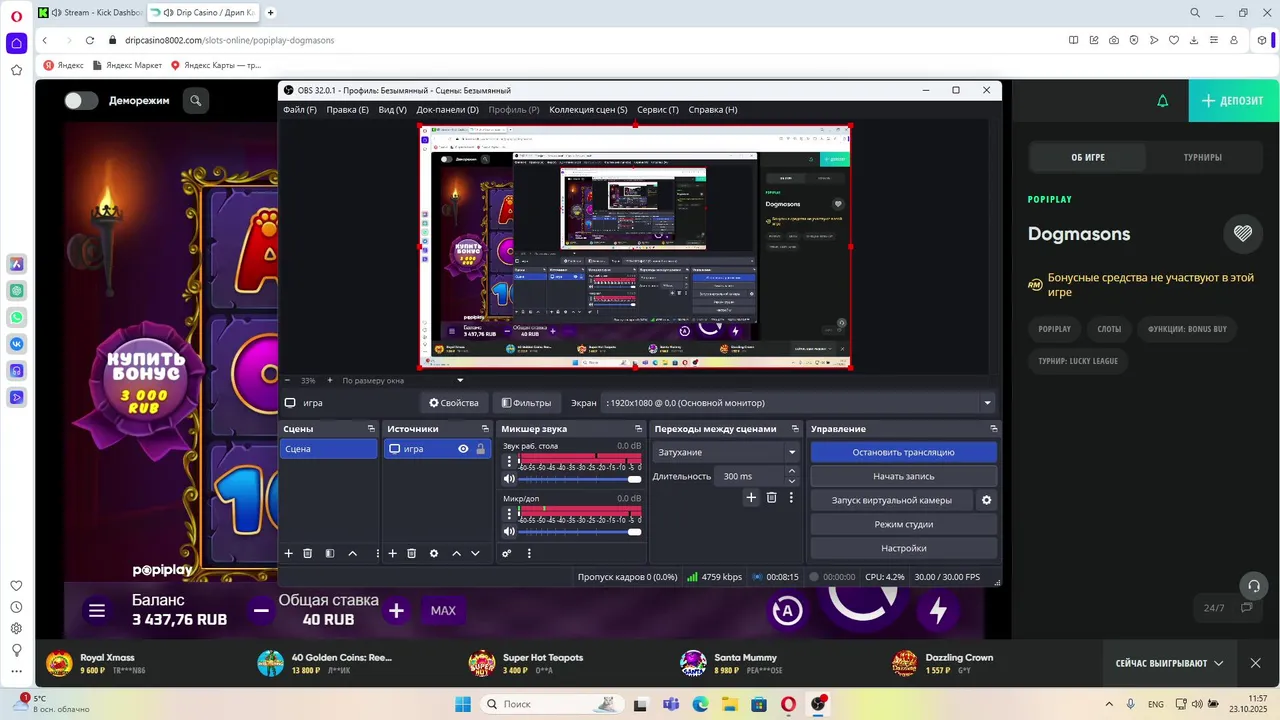Remove selected source with trash icon
The height and width of the screenshot is (720, 1280).
pos(411,553)
